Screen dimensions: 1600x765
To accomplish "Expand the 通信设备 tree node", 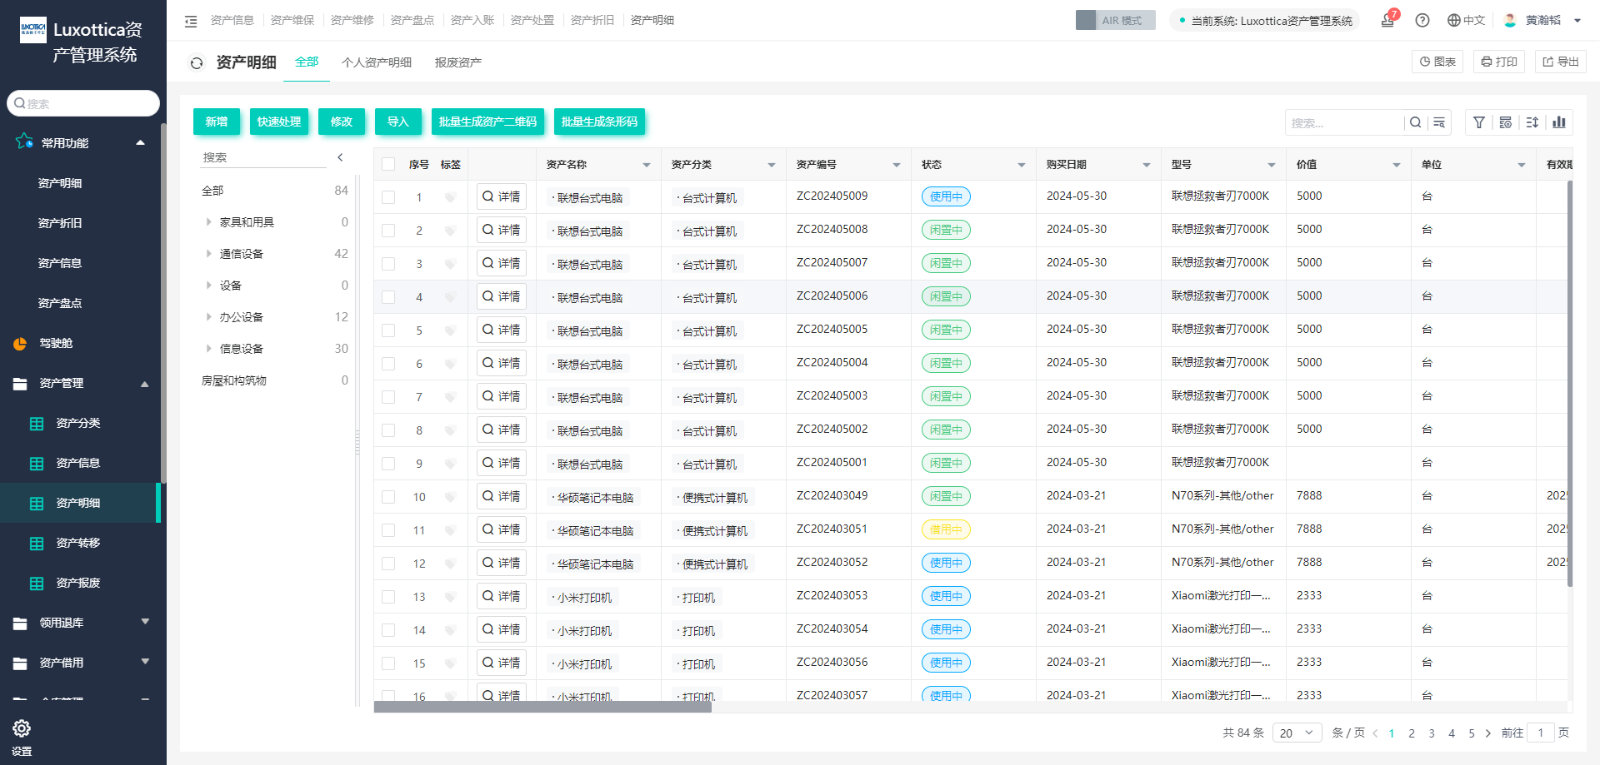I will pyautogui.click(x=208, y=254).
